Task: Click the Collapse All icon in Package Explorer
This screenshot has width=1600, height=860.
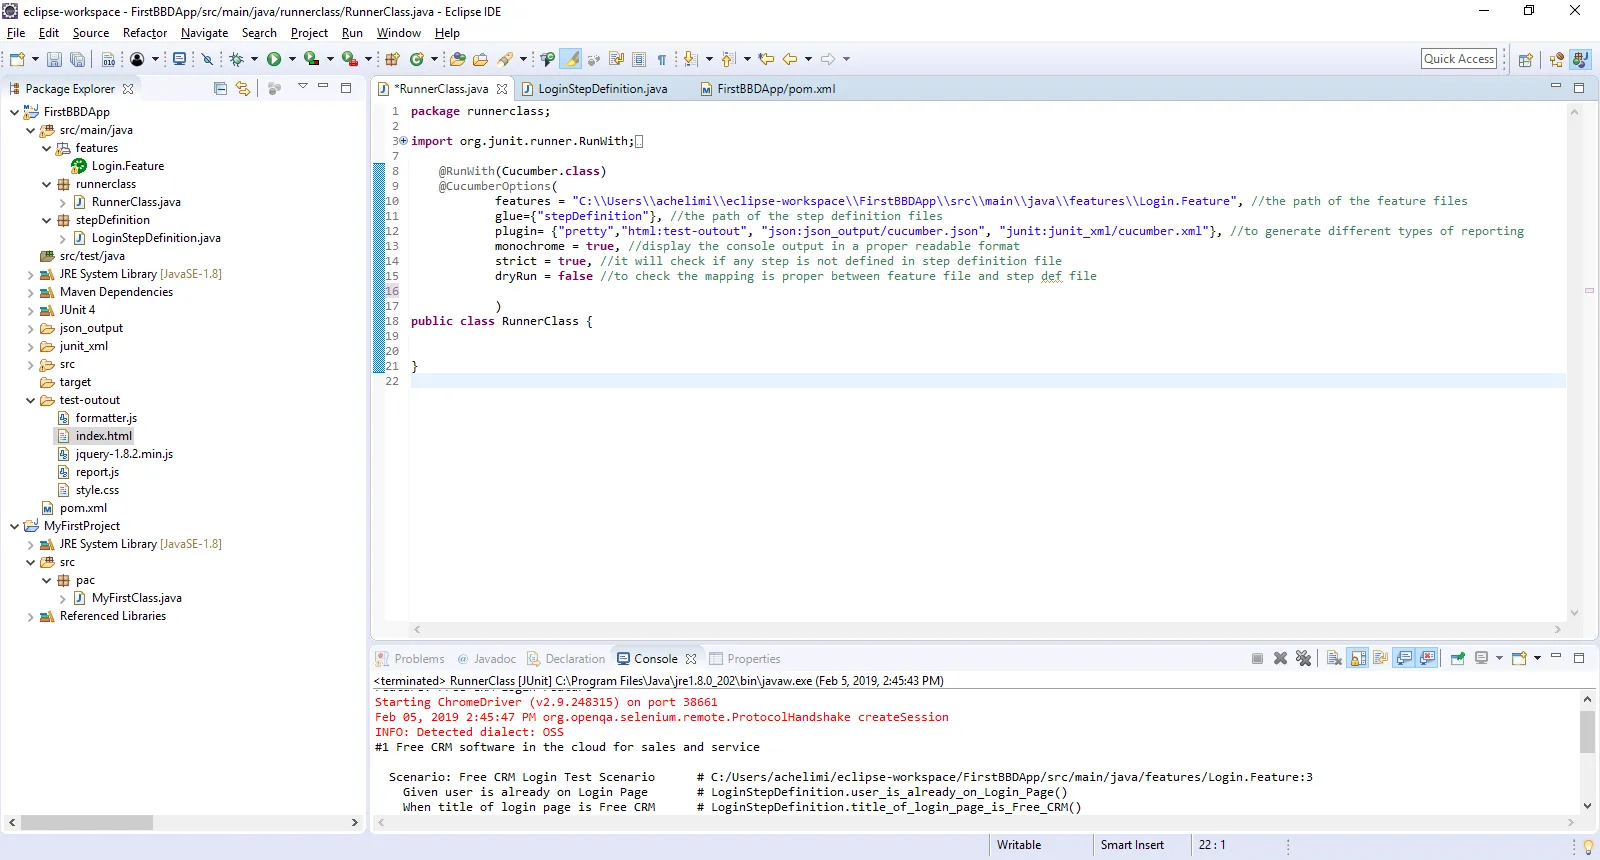Action: [221, 89]
